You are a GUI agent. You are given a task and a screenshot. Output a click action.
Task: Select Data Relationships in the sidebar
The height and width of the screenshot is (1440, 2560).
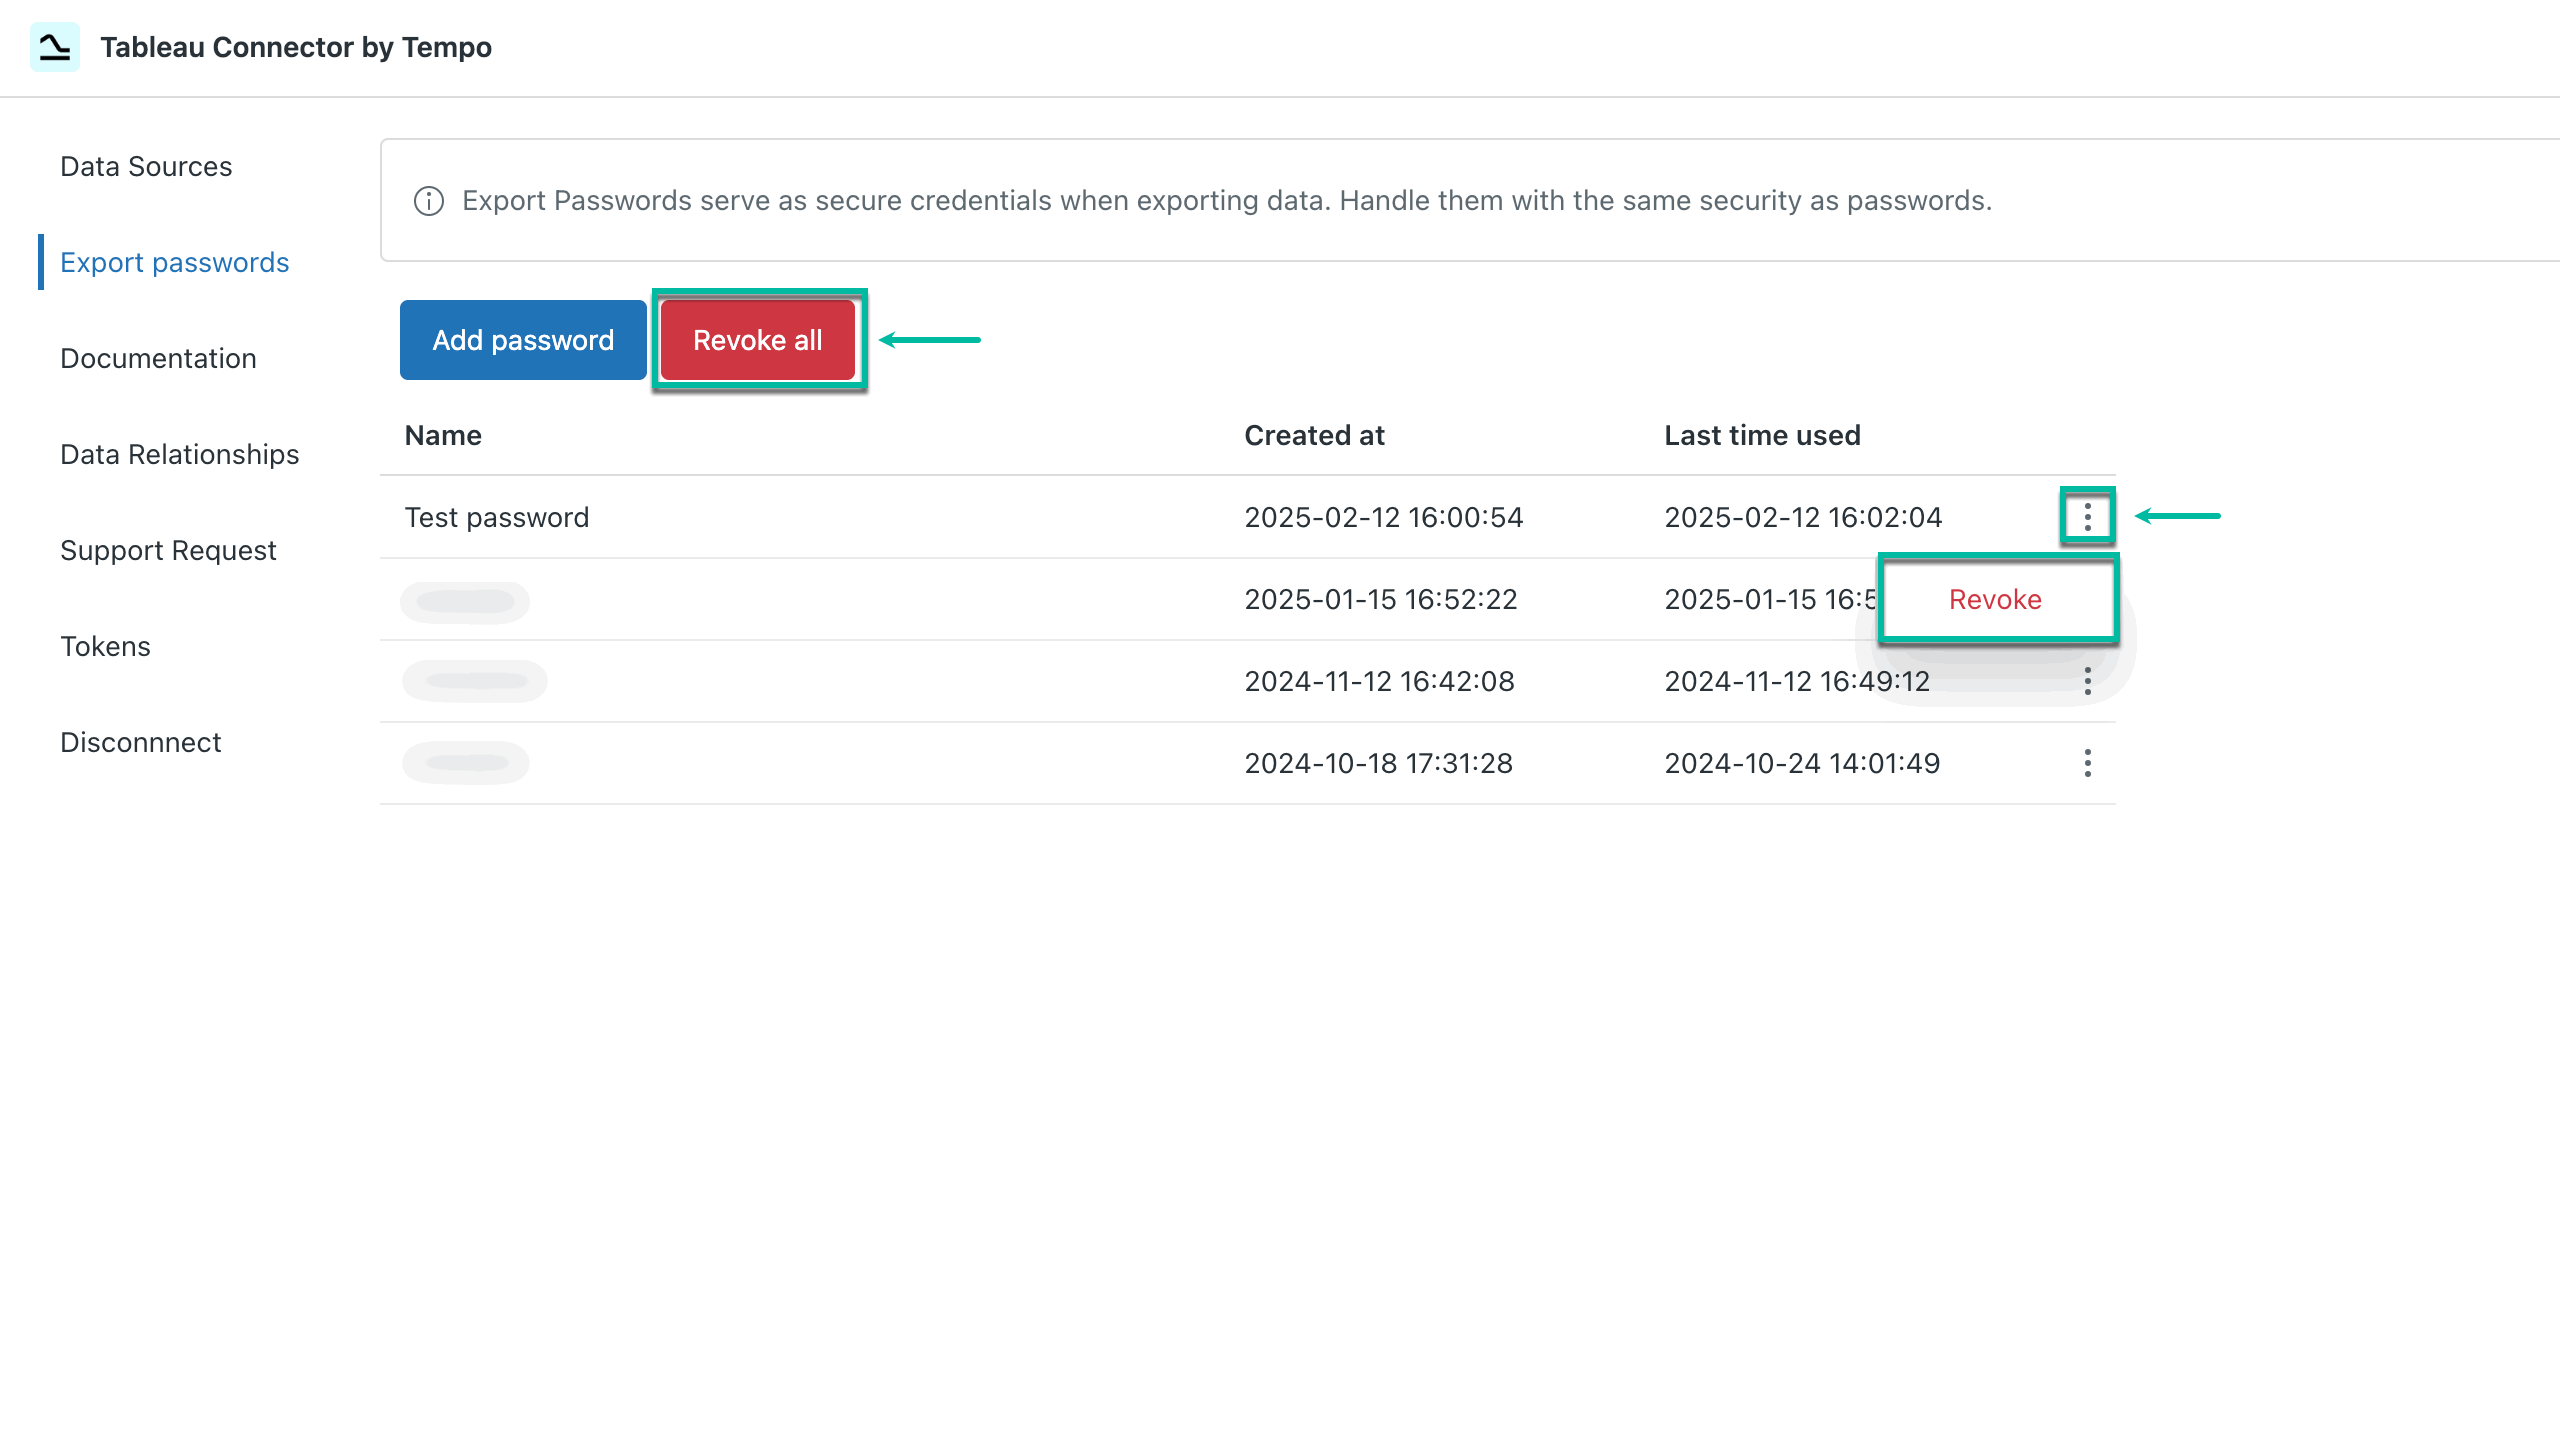pos(179,454)
